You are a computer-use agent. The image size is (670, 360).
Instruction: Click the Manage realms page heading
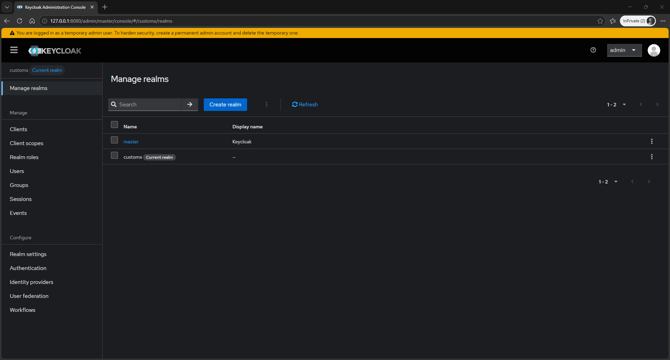pos(139,79)
